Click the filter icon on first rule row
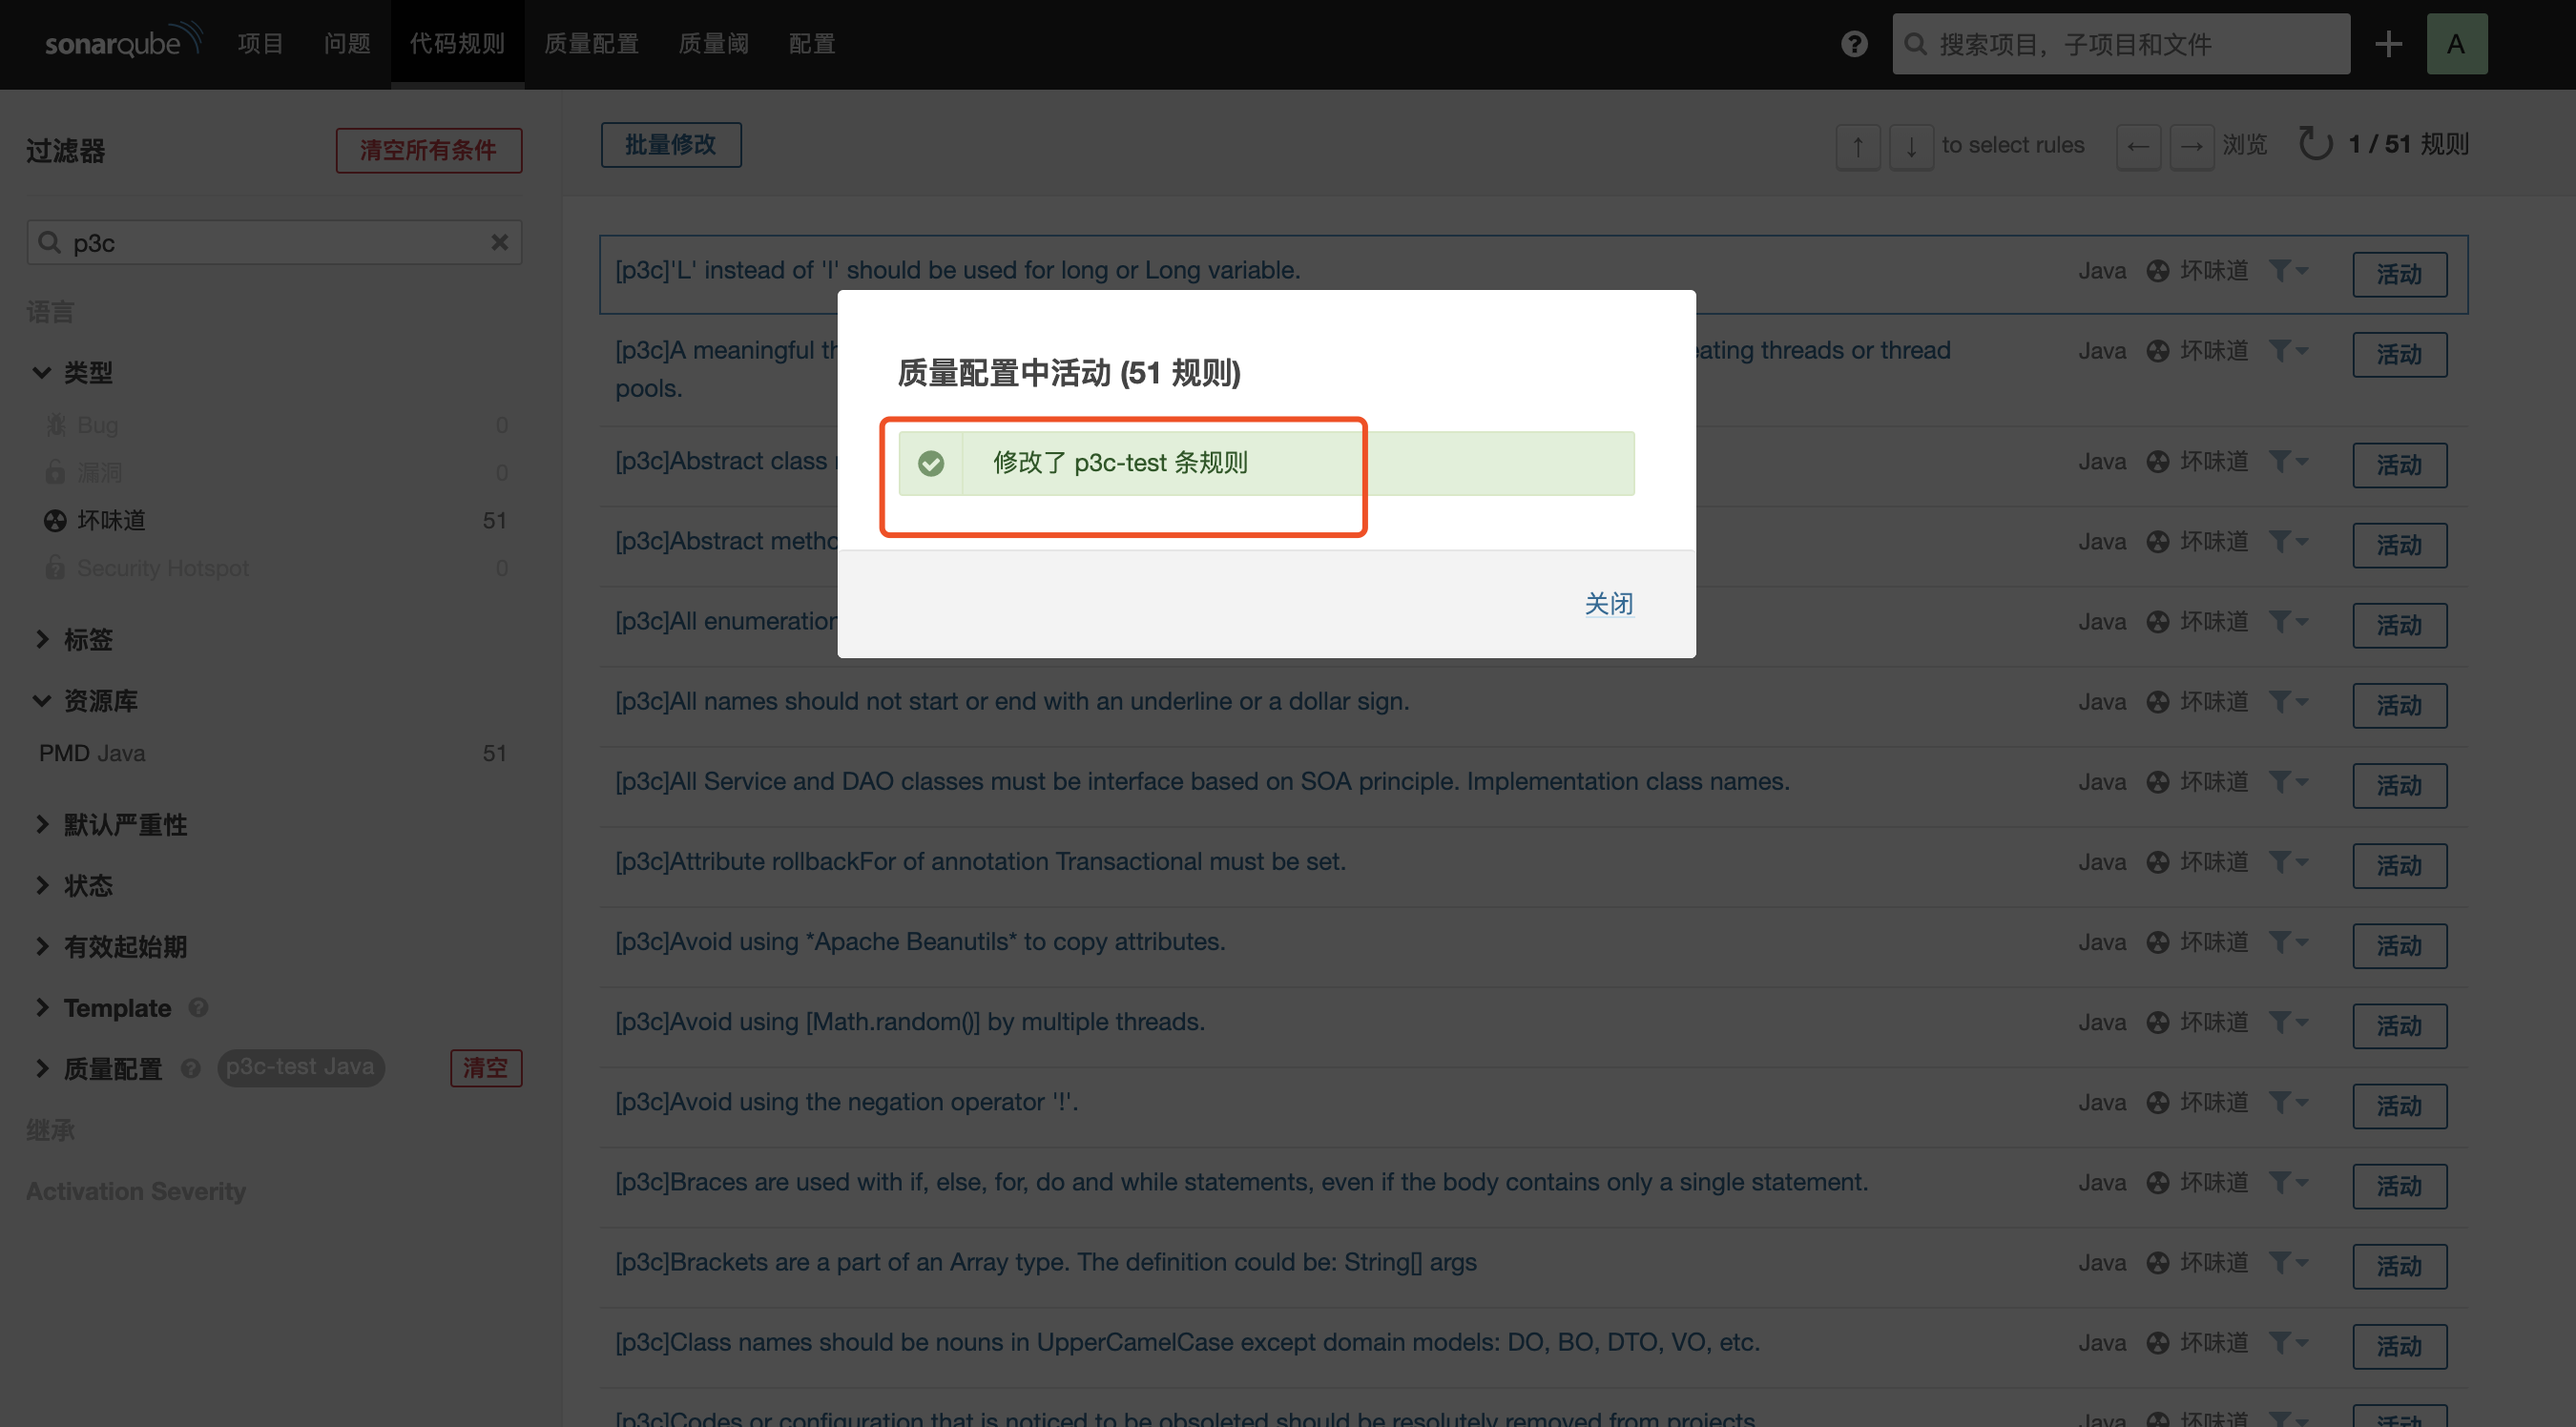The height and width of the screenshot is (1427, 2576). (2284, 269)
